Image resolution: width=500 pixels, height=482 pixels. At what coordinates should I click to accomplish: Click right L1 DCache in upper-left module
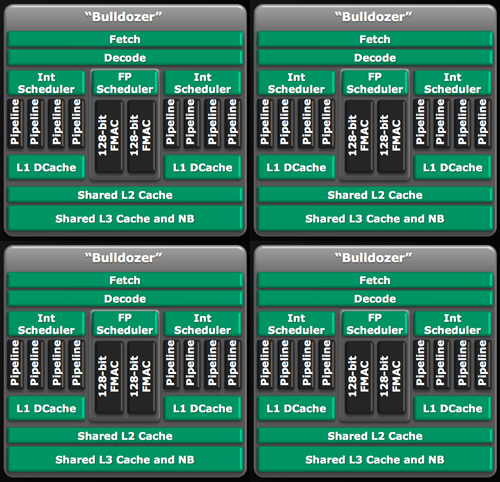pos(203,167)
